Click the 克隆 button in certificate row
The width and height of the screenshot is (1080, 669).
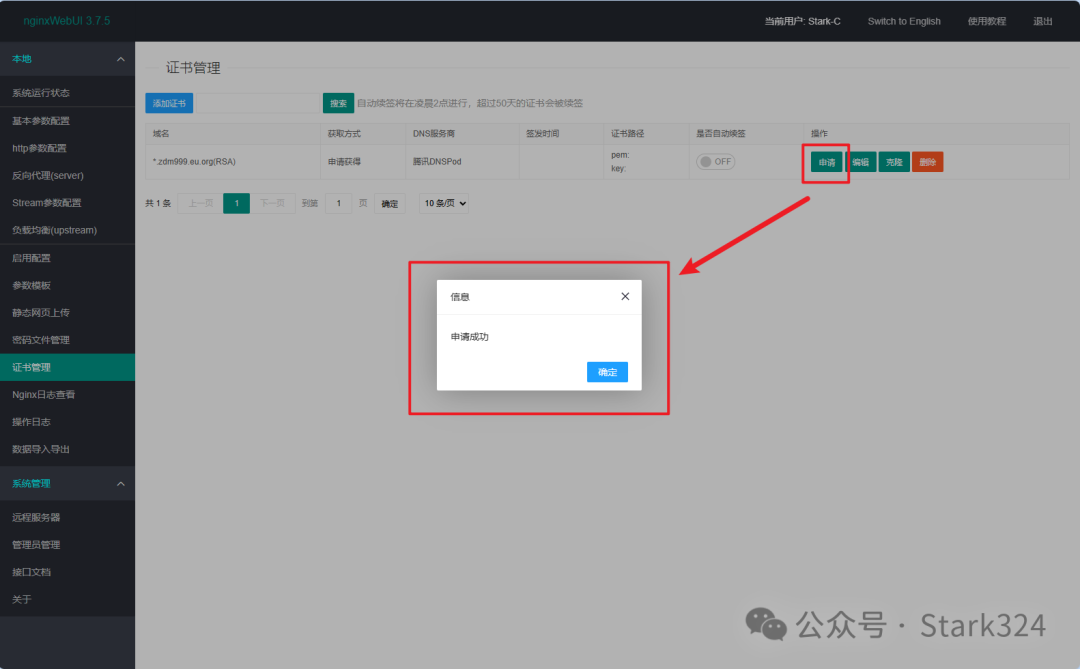coord(894,162)
